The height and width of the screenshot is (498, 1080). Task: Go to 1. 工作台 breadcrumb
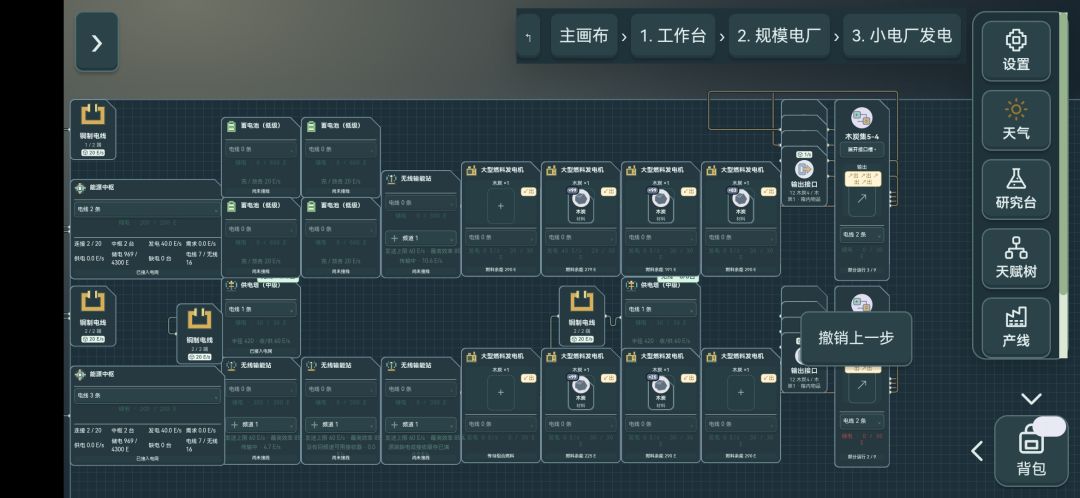pos(673,36)
